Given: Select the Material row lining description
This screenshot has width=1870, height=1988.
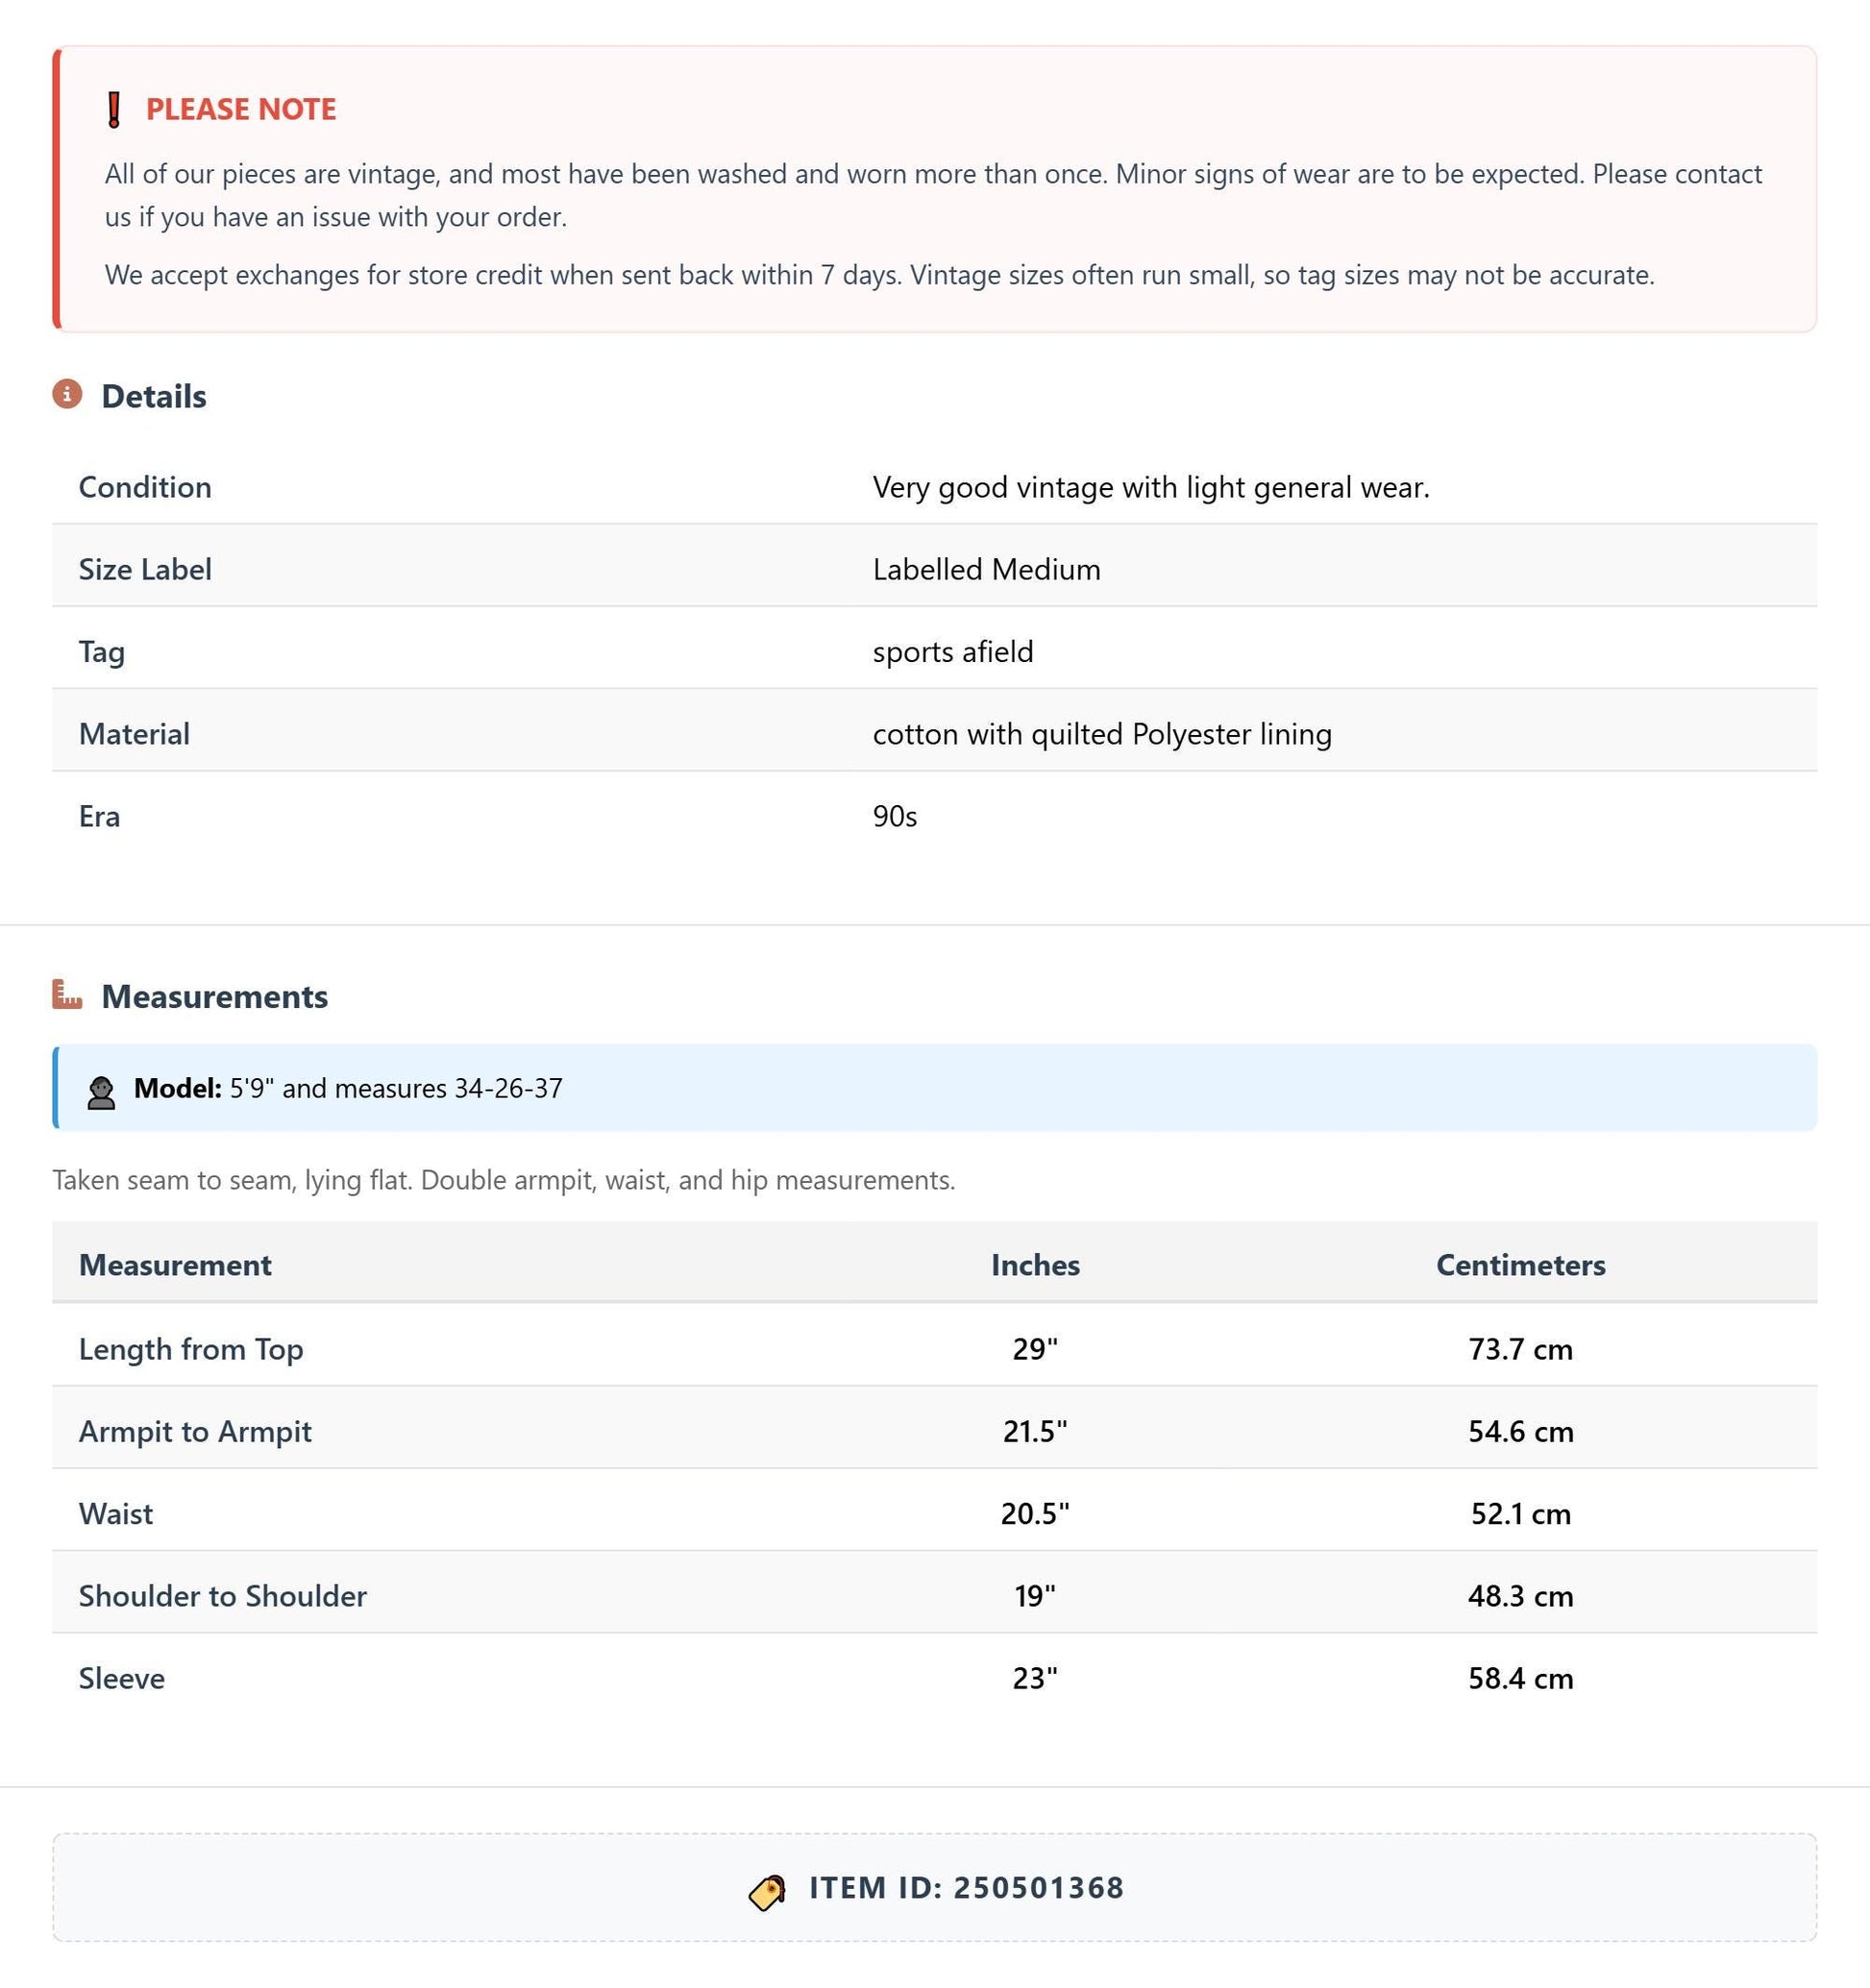Looking at the screenshot, I should [x=1102, y=734].
